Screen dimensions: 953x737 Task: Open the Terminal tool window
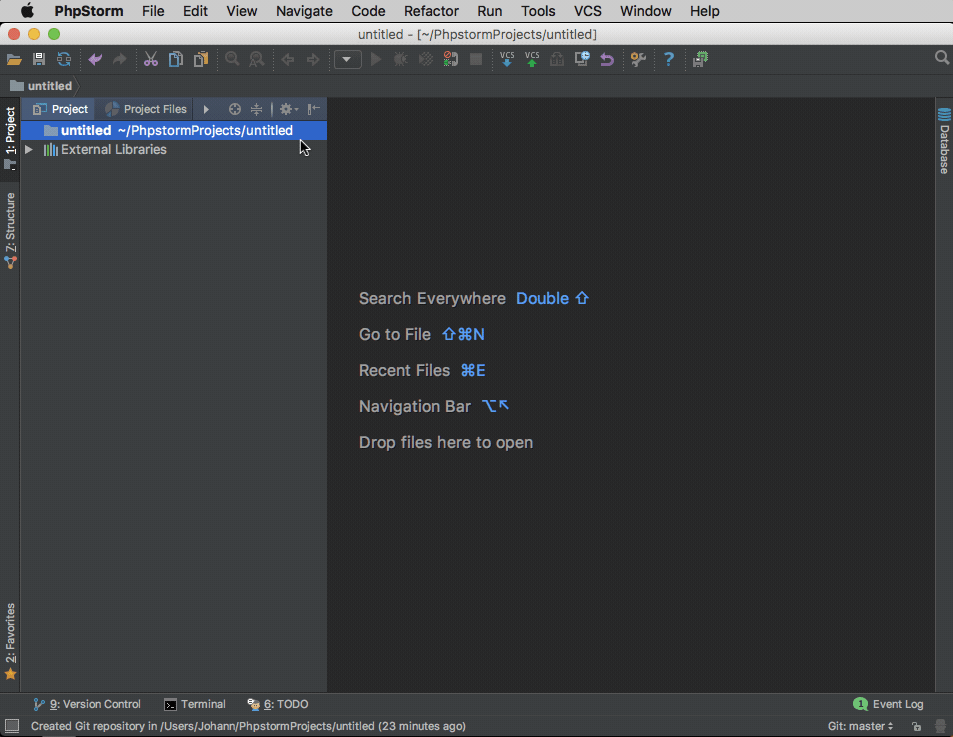pyautogui.click(x=195, y=704)
